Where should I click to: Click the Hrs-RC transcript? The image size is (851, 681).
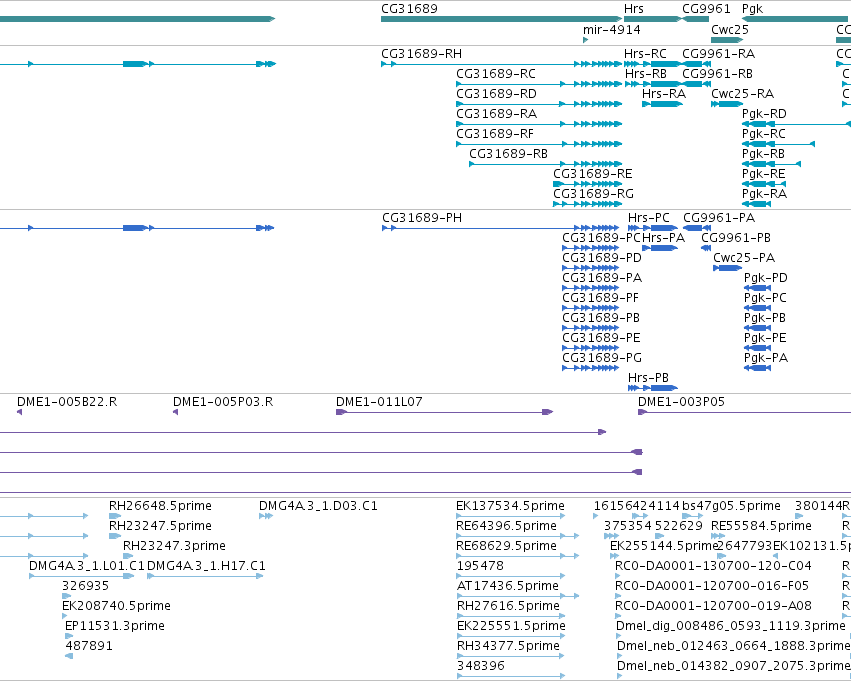click(x=652, y=64)
